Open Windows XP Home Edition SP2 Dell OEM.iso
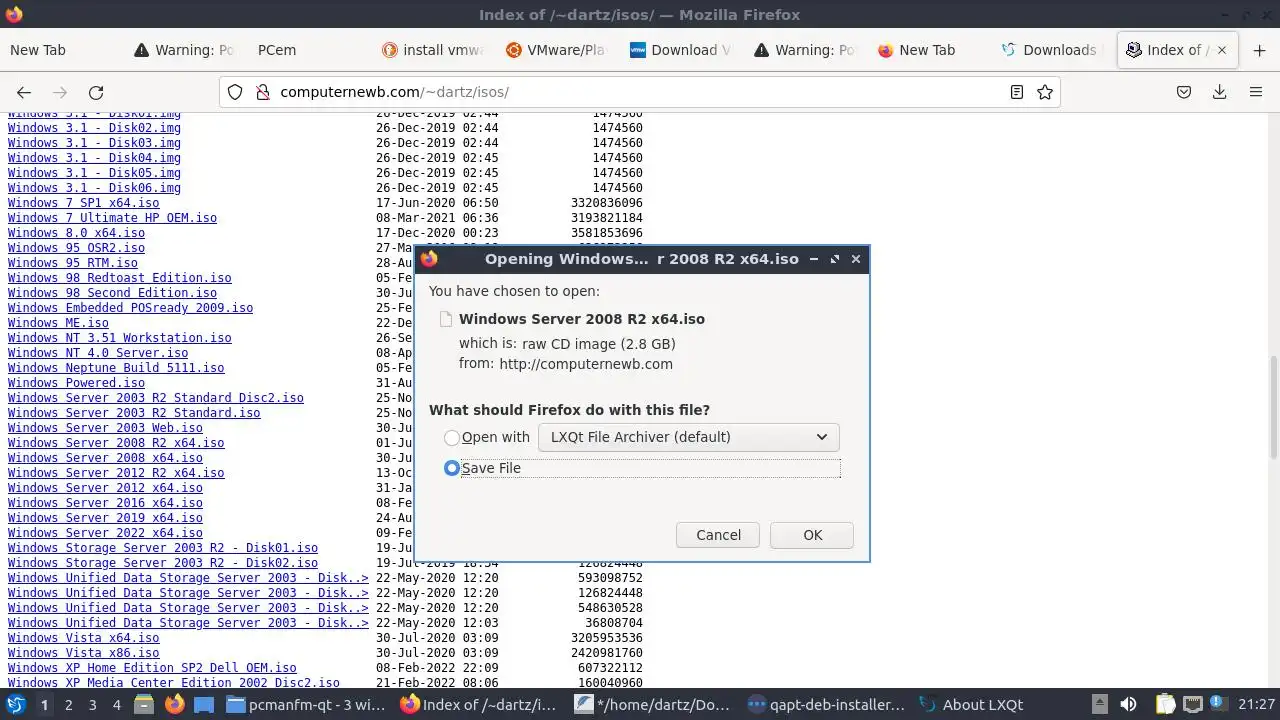The image size is (1280, 720). 152,668
